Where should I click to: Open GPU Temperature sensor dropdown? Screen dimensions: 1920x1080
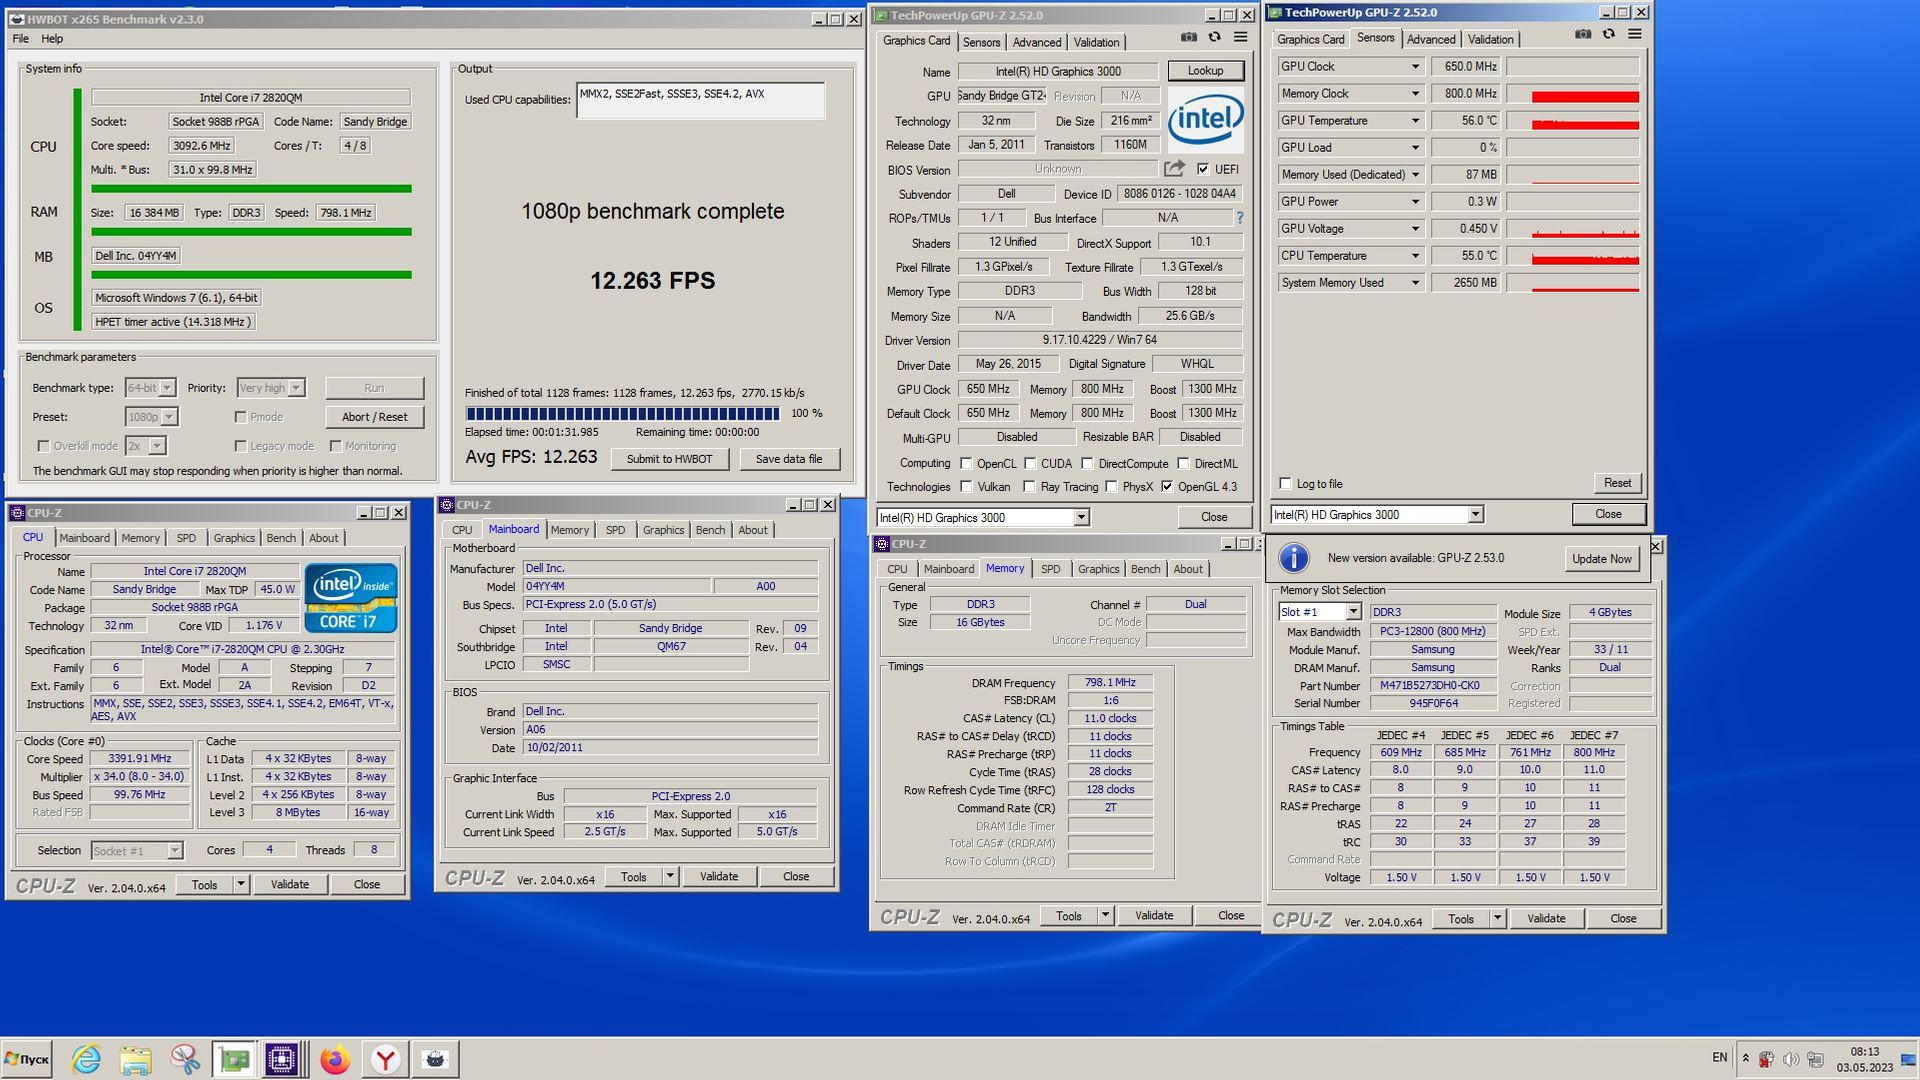(1415, 120)
